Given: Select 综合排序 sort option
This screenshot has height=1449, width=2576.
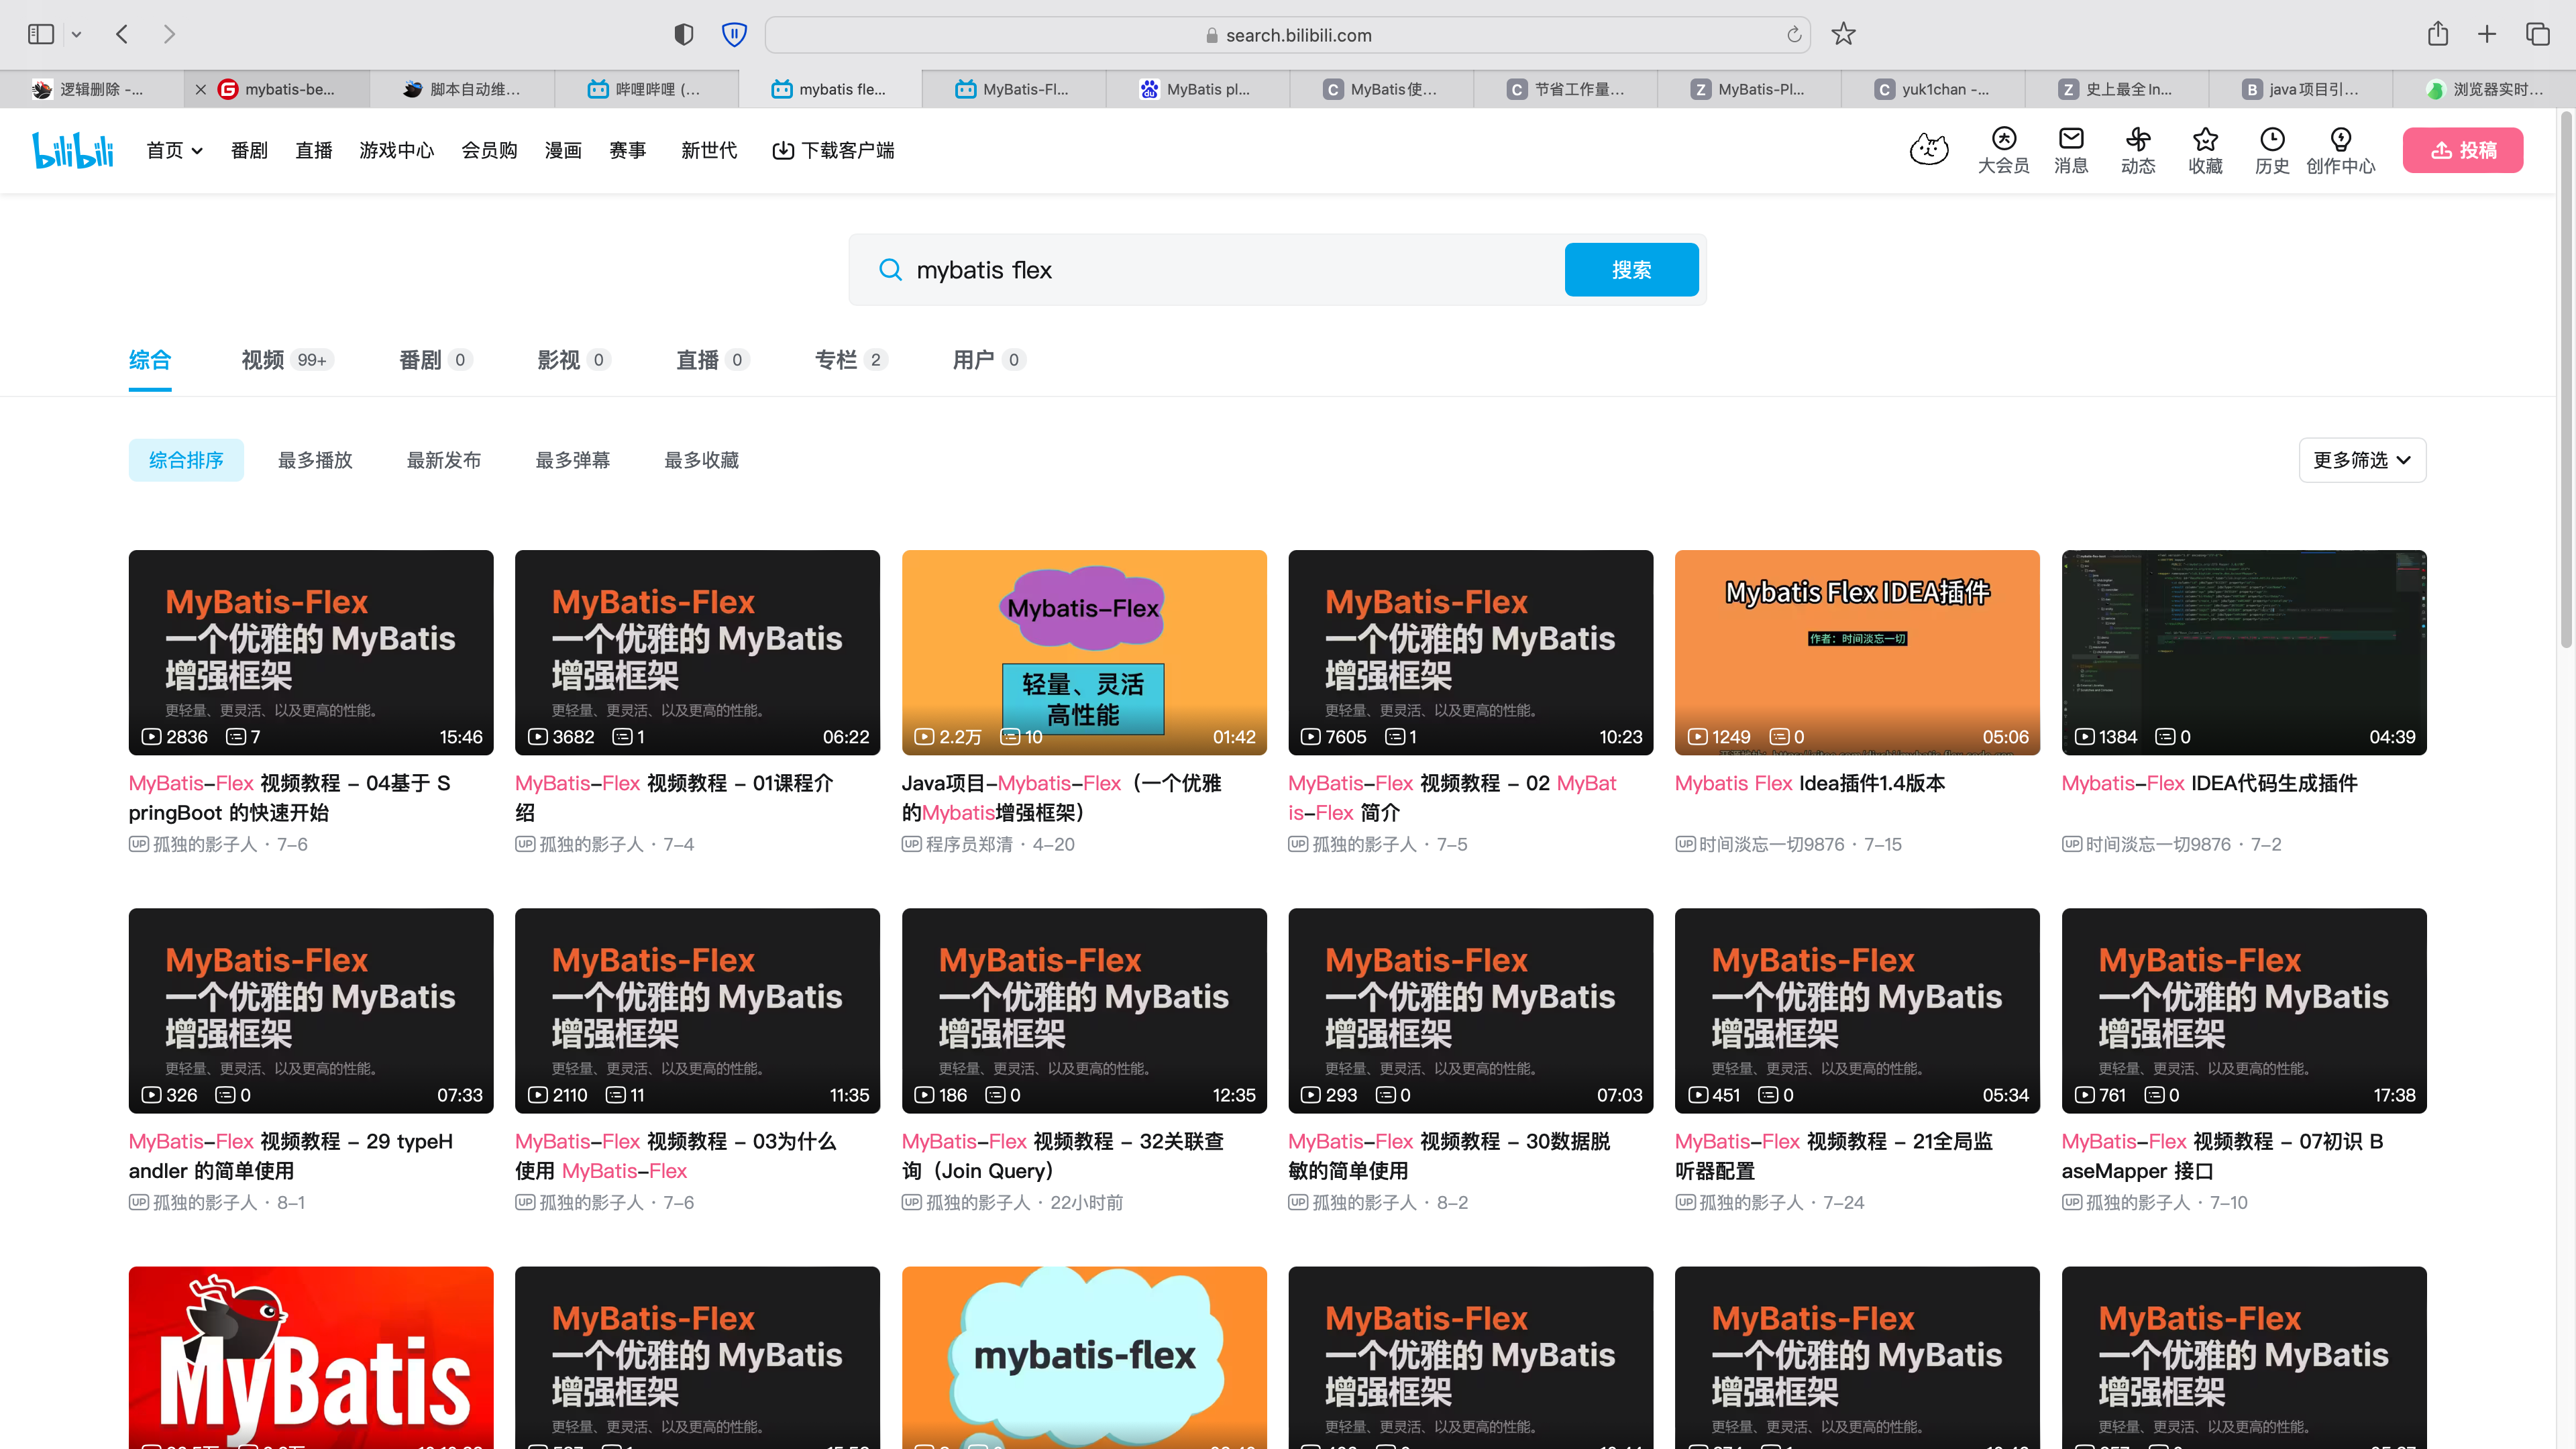Looking at the screenshot, I should pos(186,460).
